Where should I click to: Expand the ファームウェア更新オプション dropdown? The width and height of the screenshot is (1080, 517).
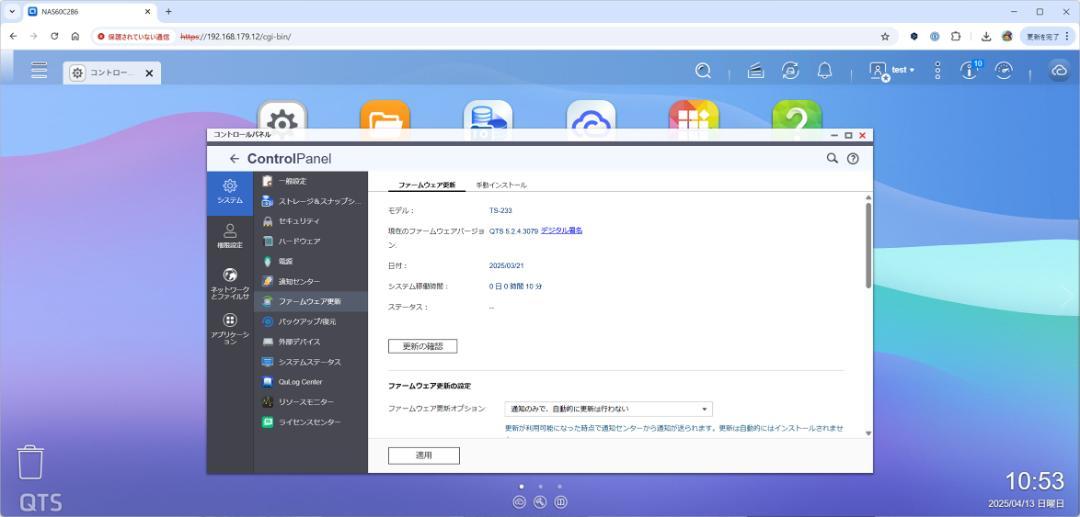pyautogui.click(x=608, y=409)
